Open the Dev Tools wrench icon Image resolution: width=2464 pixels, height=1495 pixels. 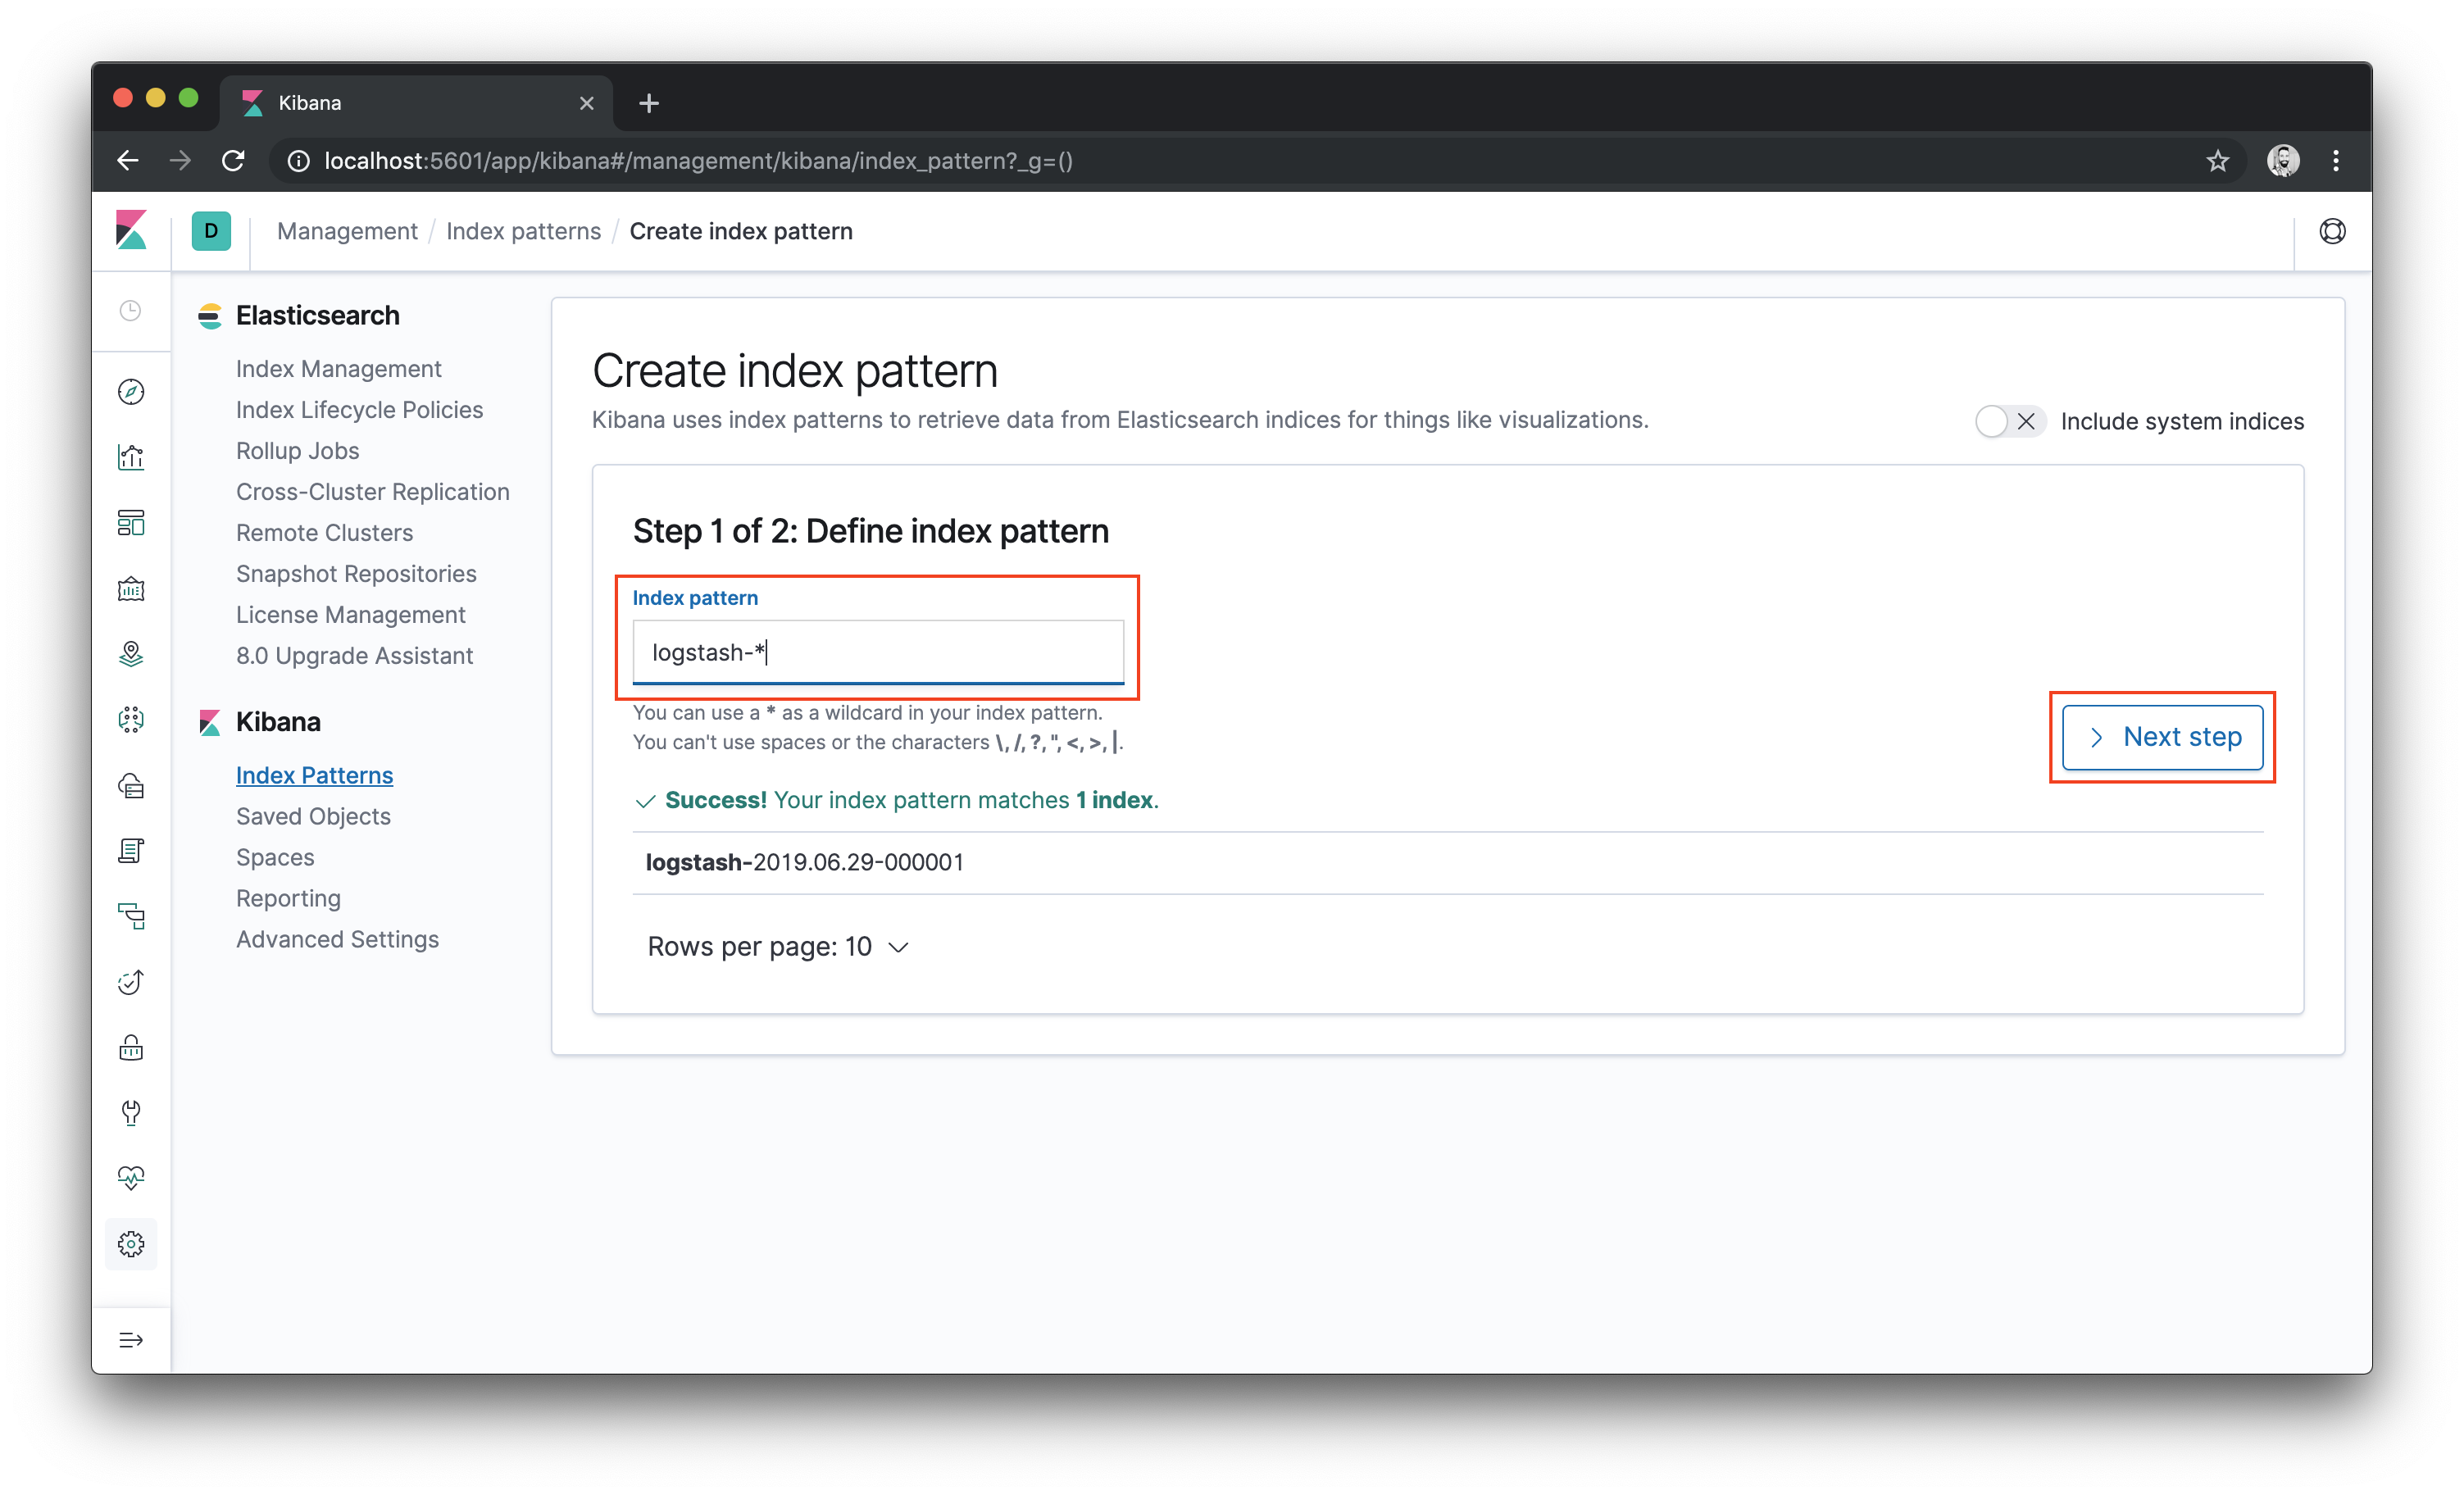point(131,1113)
